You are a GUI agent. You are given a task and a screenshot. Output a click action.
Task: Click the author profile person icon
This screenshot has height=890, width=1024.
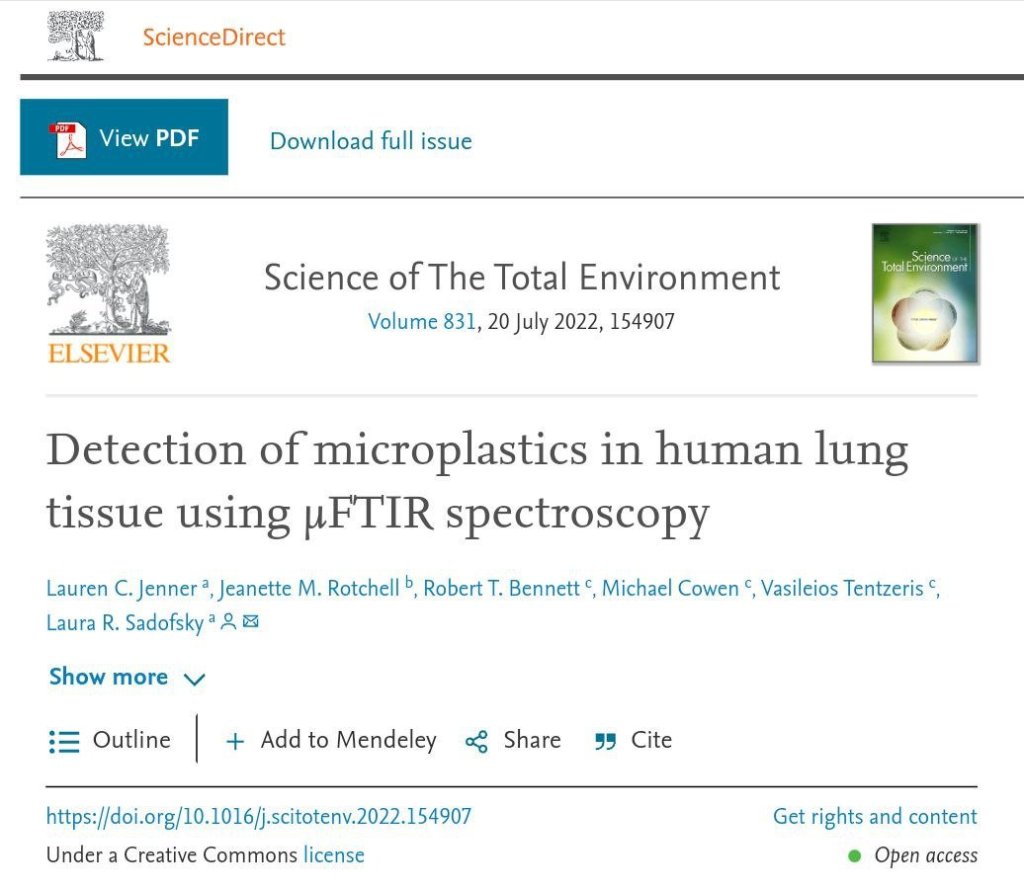click(228, 622)
